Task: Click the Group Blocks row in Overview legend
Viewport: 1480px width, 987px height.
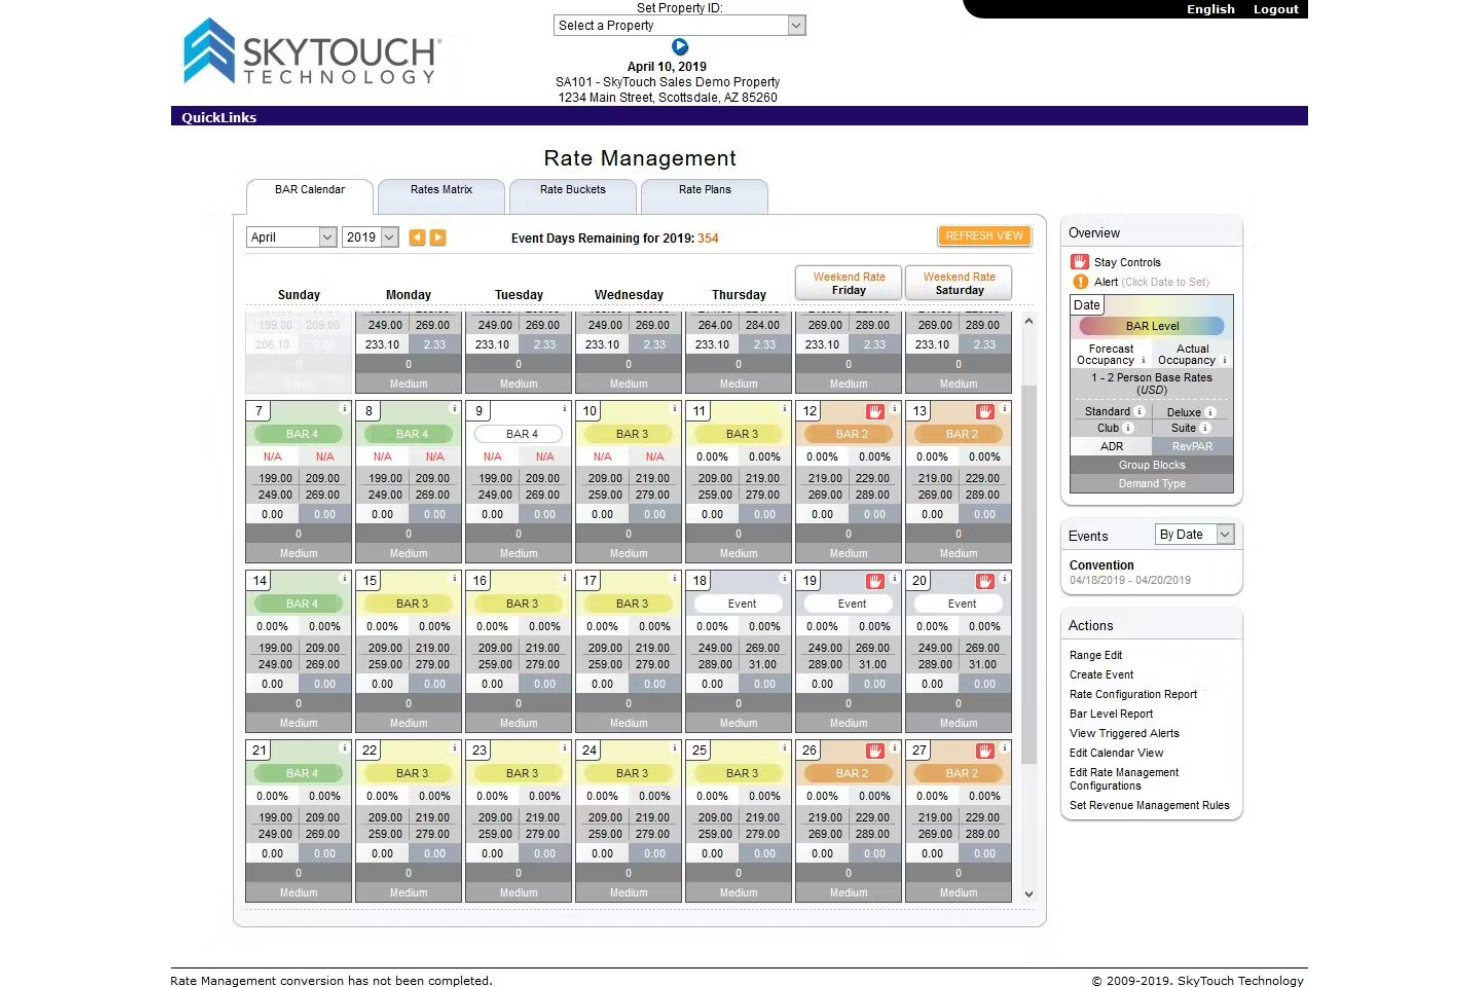Action: click(x=1151, y=465)
